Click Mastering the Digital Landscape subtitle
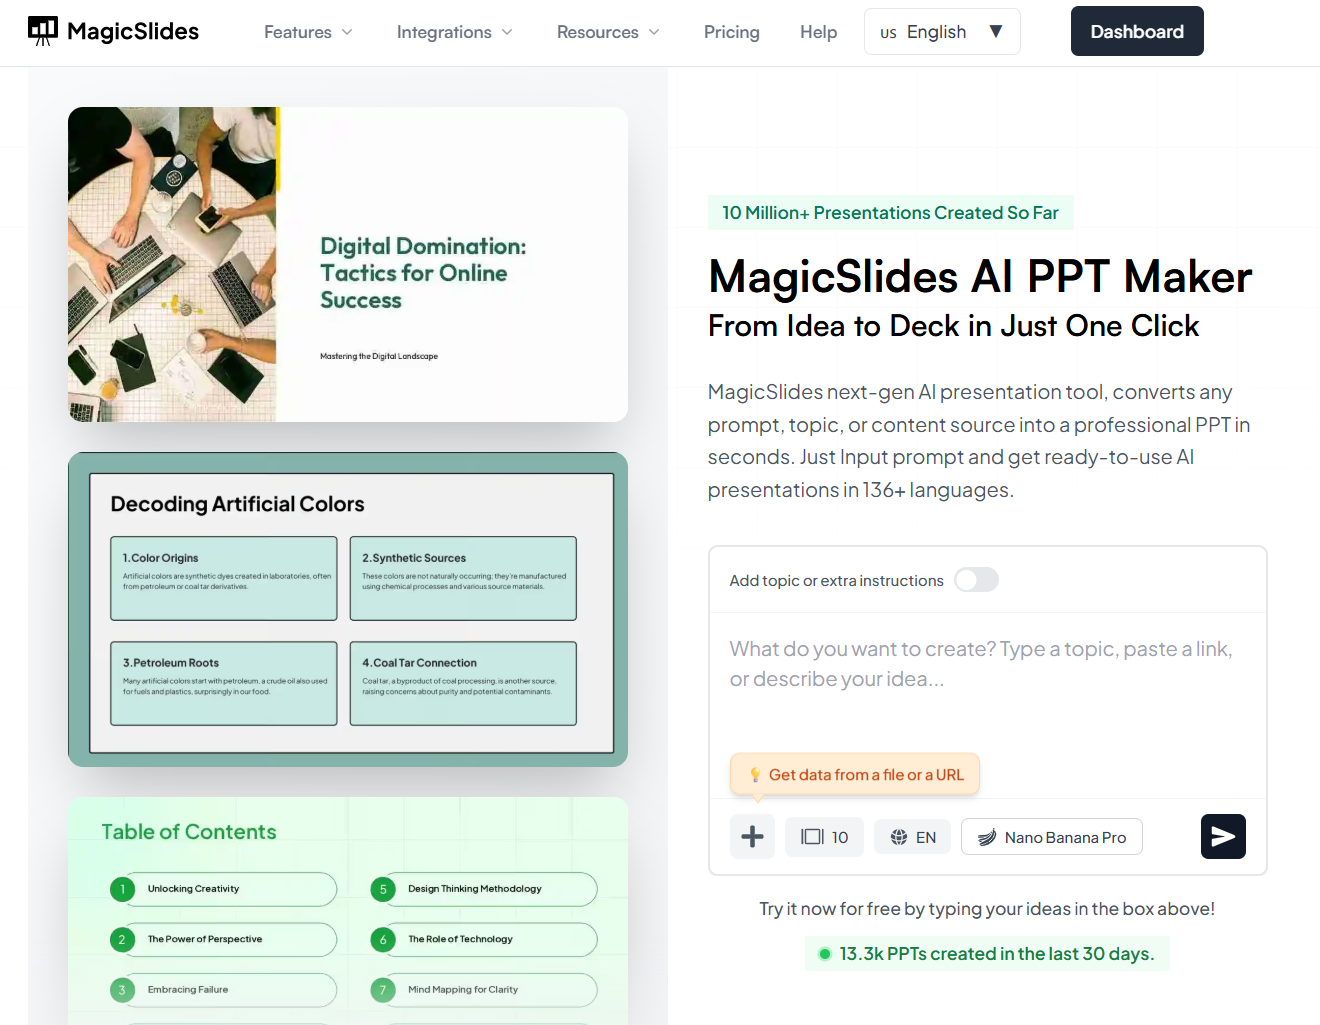1320x1025 pixels. point(379,356)
